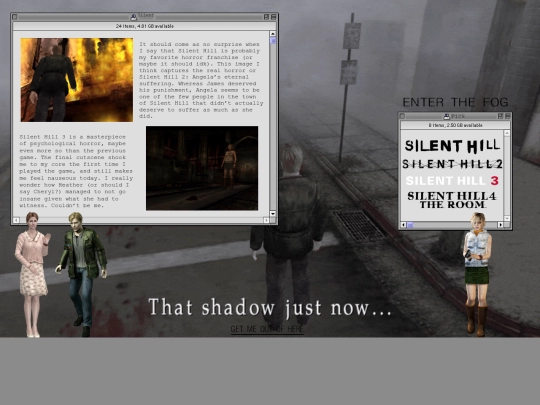Screen dimensions: 540x405
Task: Click the scroll down arrow in Silent window
Action: click(x=273, y=214)
